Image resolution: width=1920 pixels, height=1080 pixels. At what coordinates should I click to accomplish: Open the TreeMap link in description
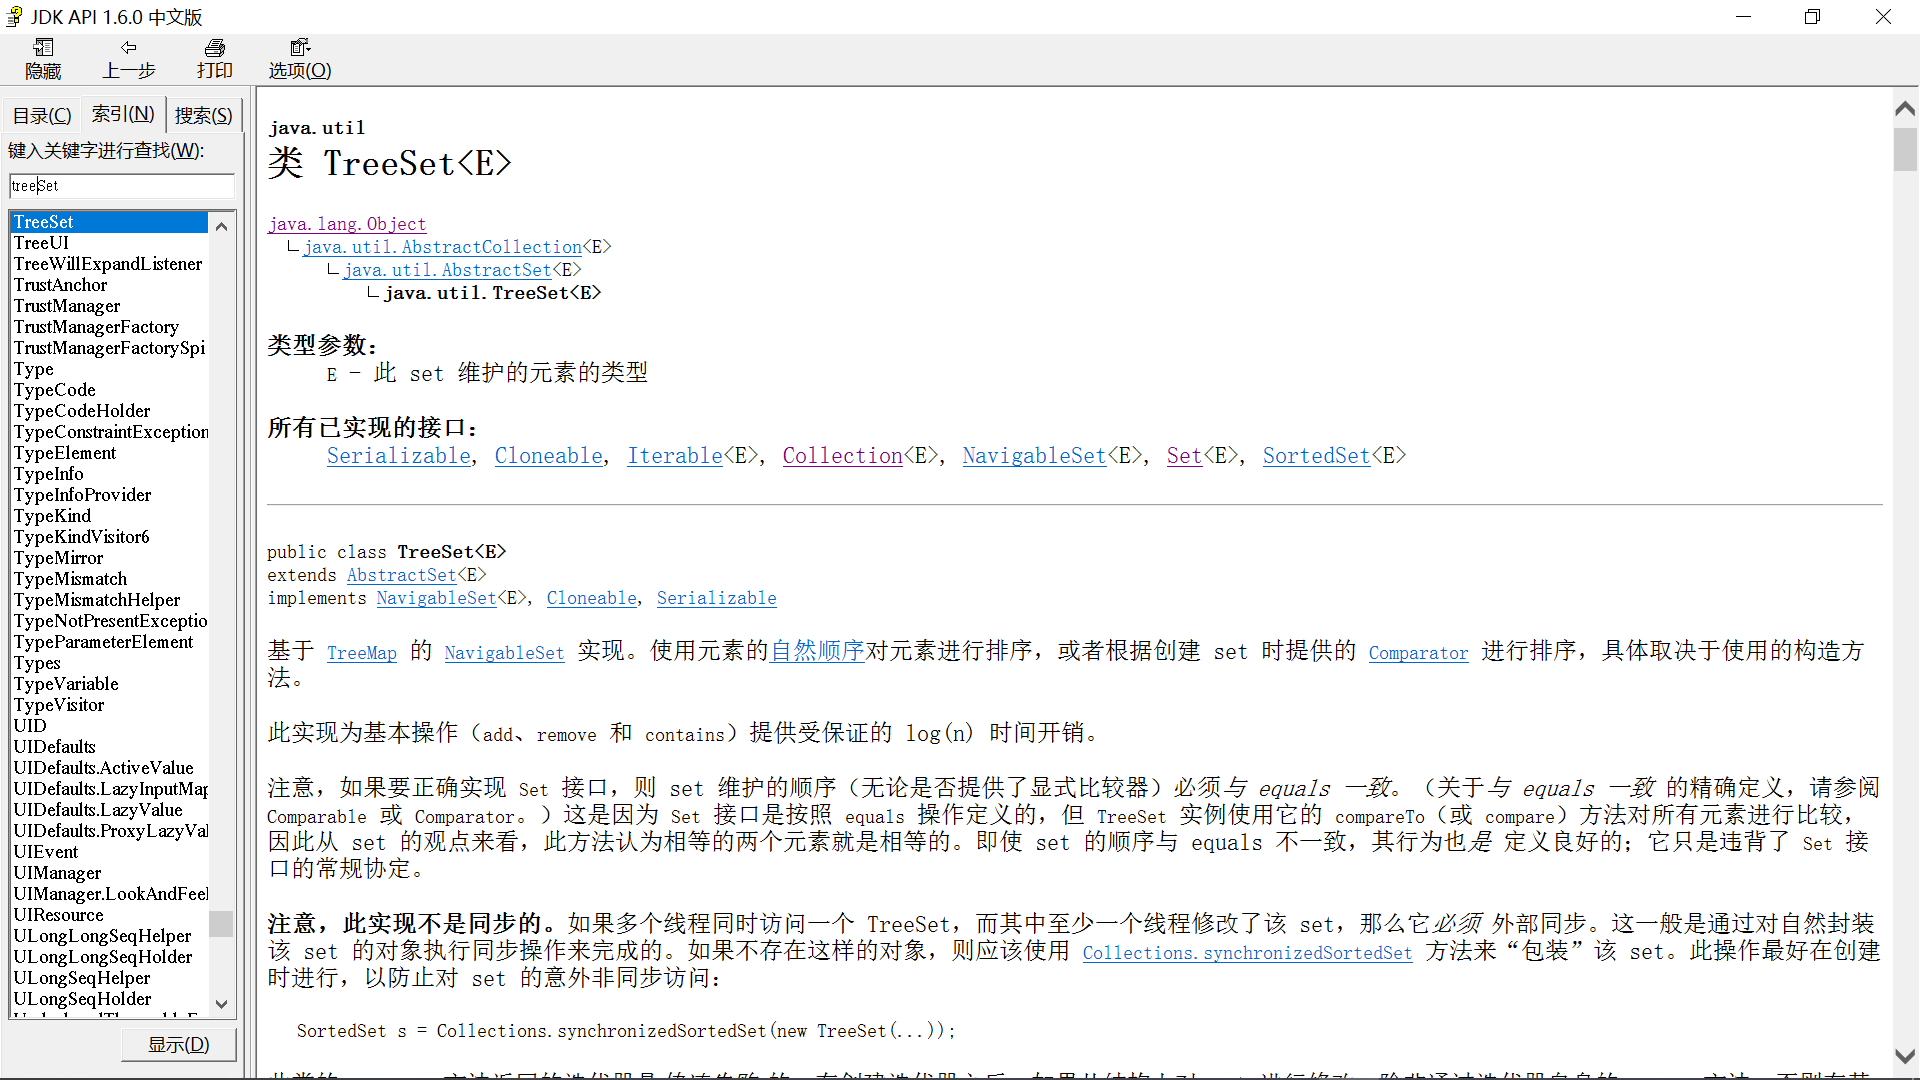click(361, 653)
